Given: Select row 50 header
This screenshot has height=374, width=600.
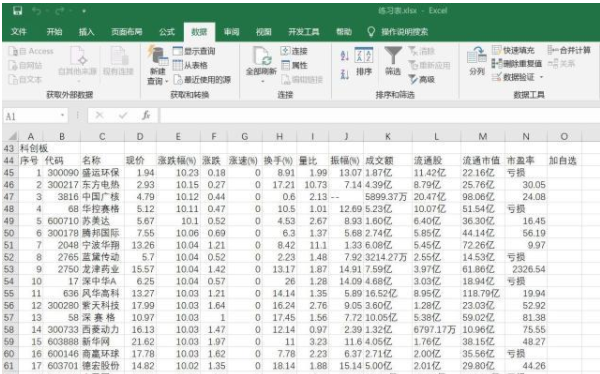Looking at the screenshot, I should [9, 233].
